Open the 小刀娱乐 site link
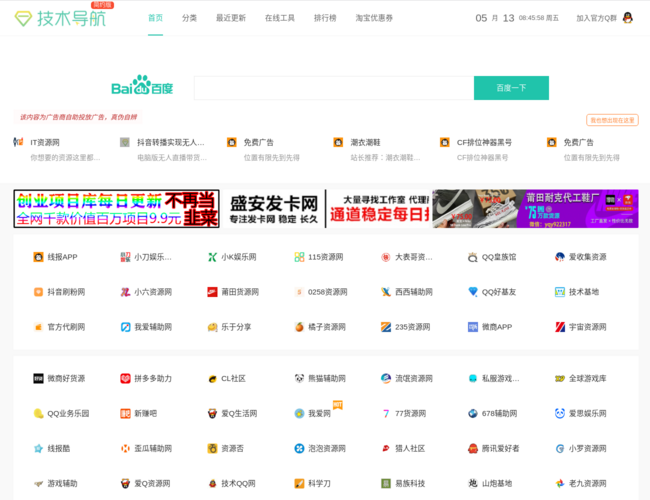 [153, 257]
